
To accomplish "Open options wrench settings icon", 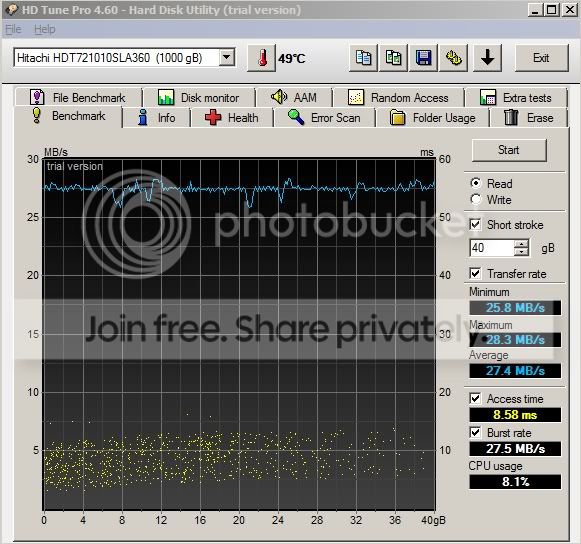I will [x=453, y=58].
